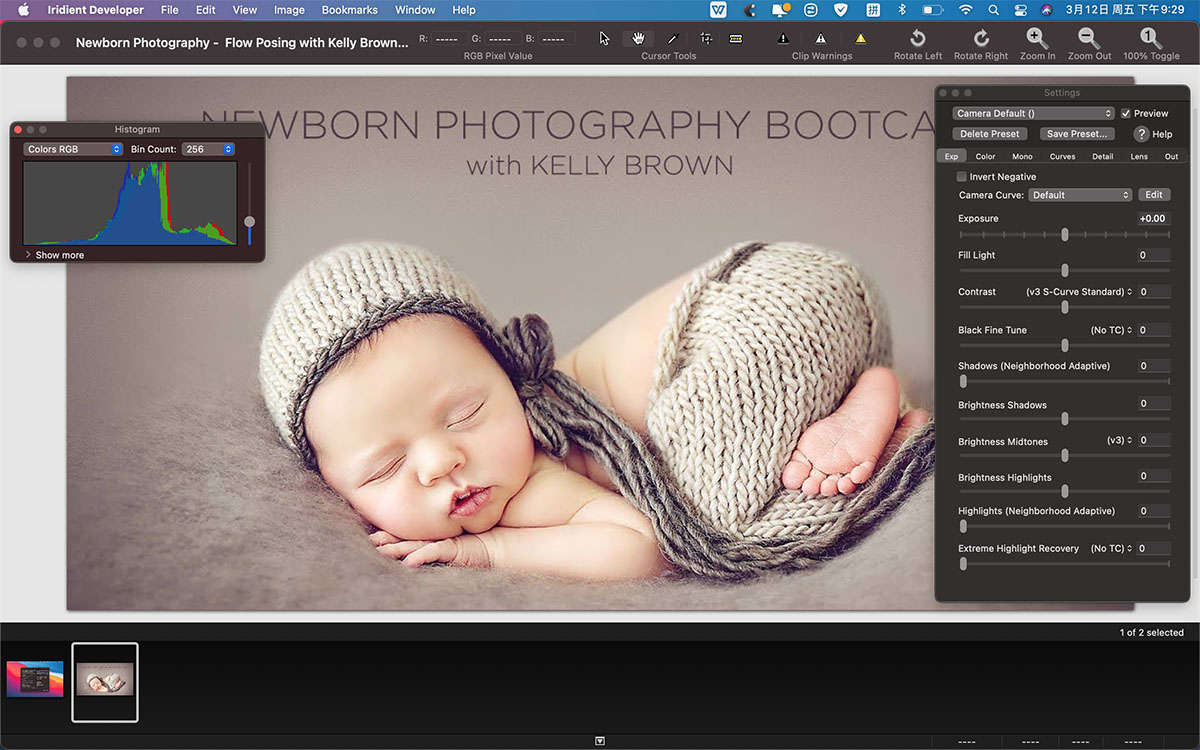Select the eyedropper cursor tool
Image resolution: width=1200 pixels, height=750 pixels.
pyautogui.click(x=672, y=38)
